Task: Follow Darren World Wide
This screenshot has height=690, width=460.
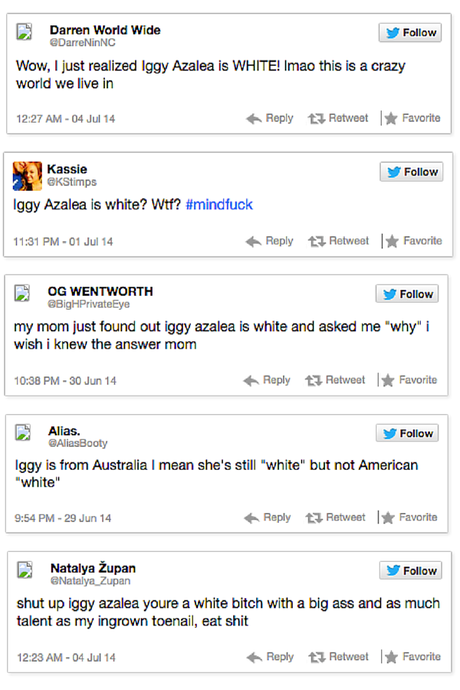Action: coord(410,33)
